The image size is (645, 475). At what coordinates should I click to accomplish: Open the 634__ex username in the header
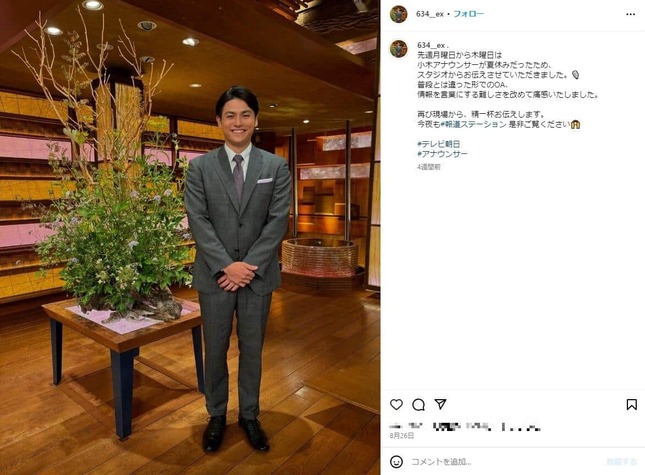tap(430, 14)
